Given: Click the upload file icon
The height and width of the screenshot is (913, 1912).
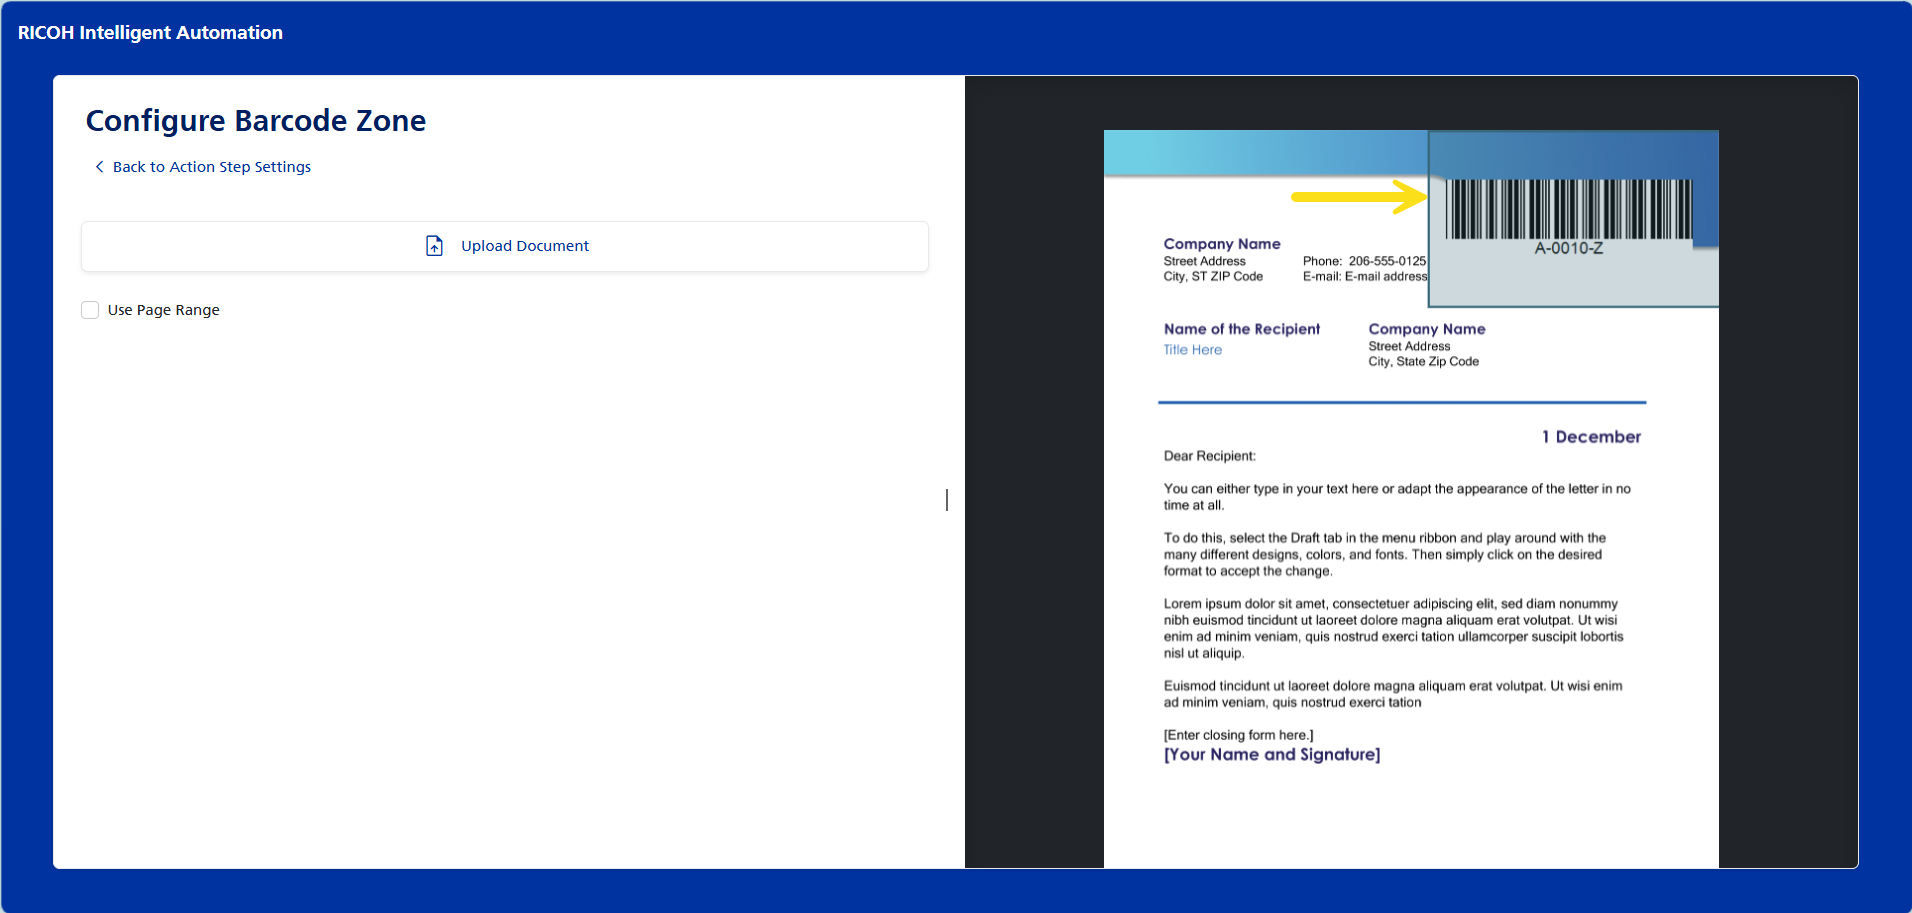Looking at the screenshot, I should point(434,246).
